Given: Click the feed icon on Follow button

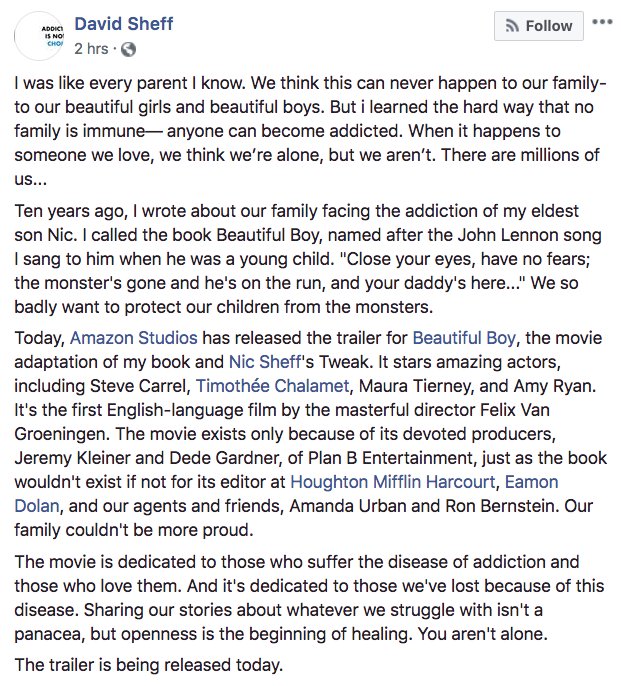Looking at the screenshot, I should [x=513, y=26].
